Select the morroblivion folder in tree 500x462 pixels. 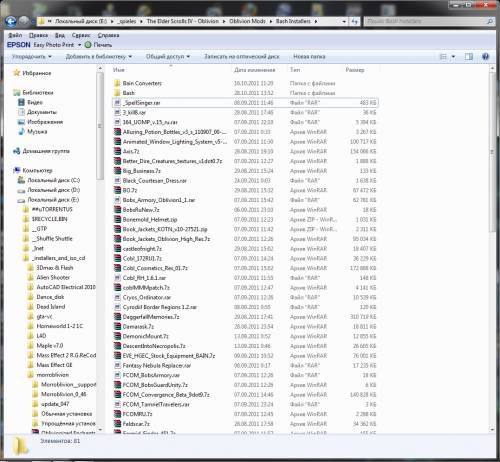(x=52, y=375)
